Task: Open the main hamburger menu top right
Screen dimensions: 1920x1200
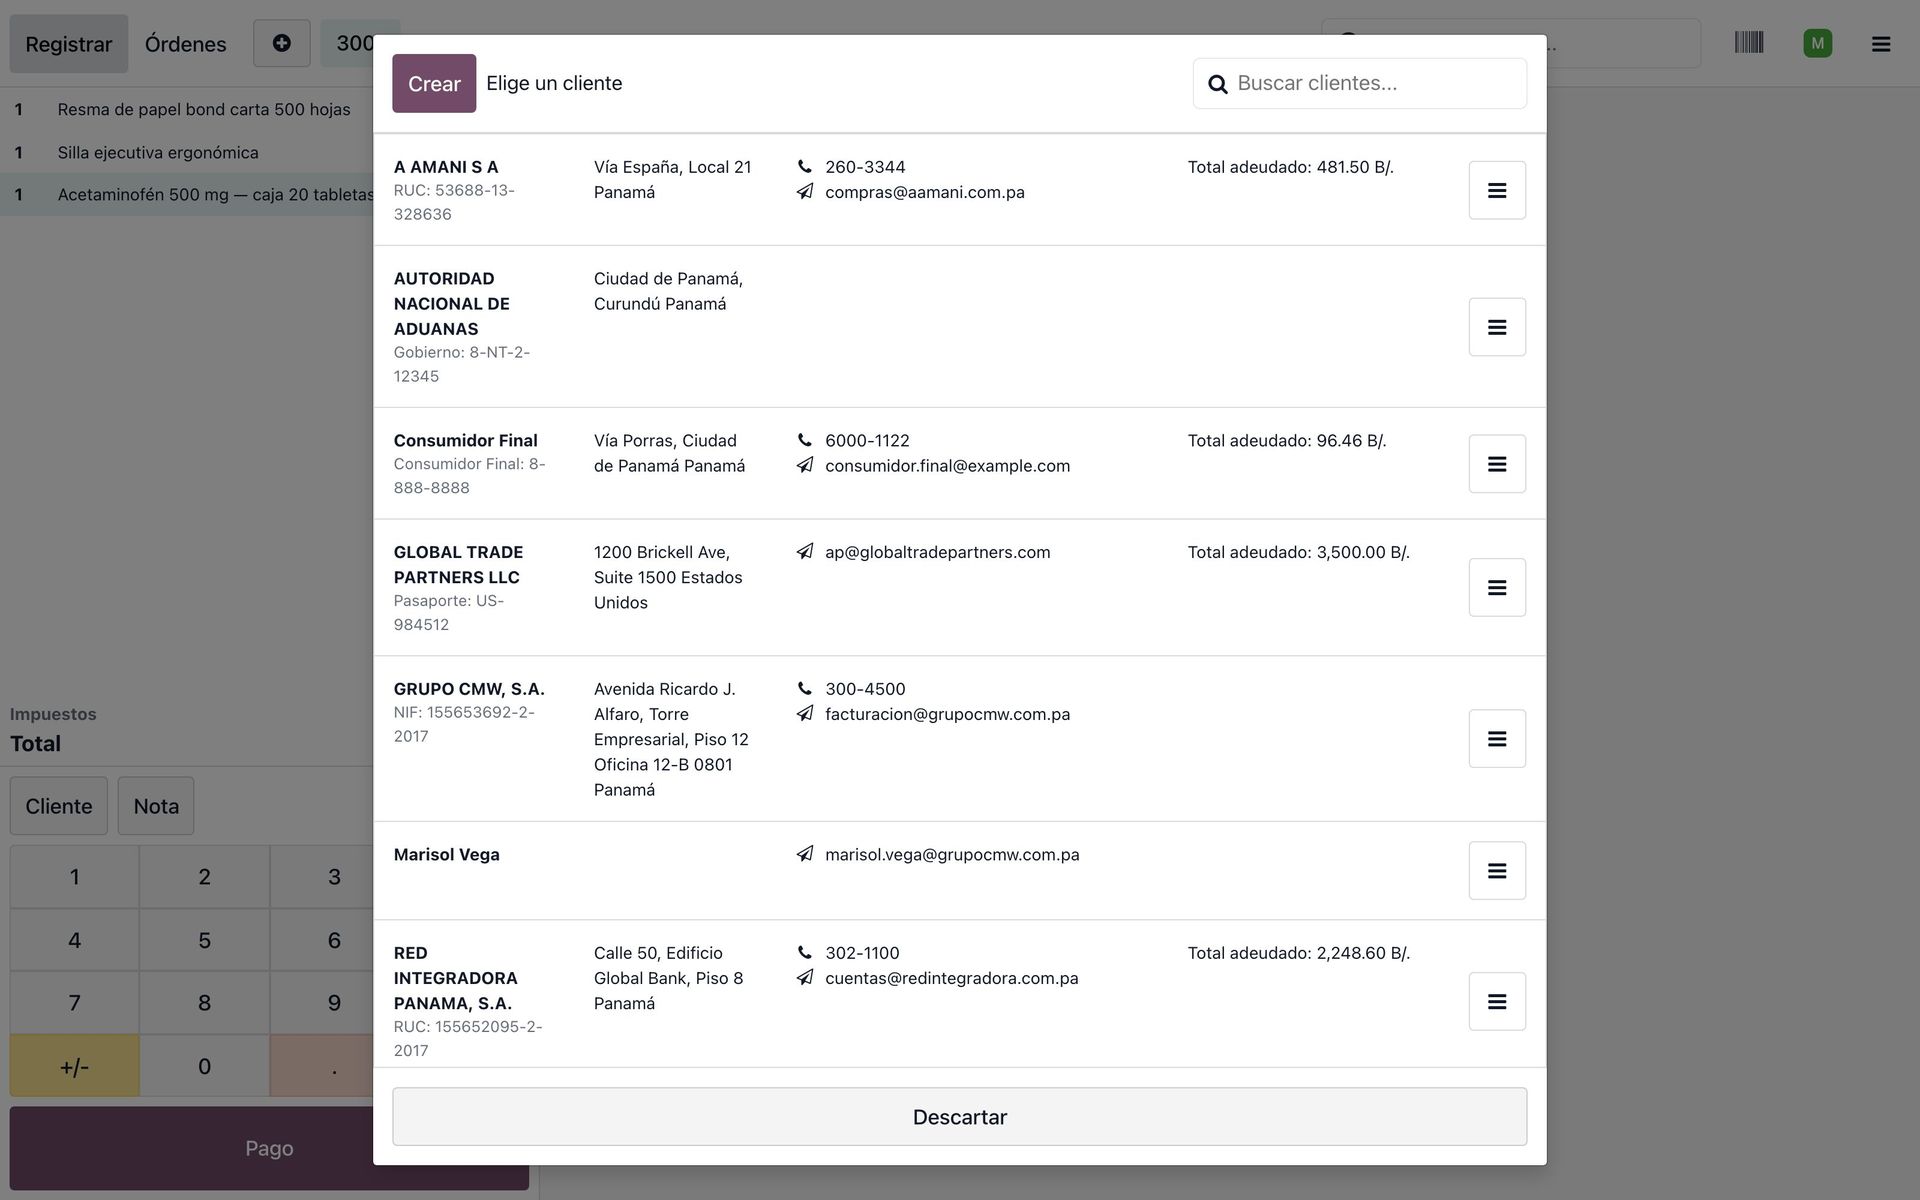Action: [x=1881, y=44]
